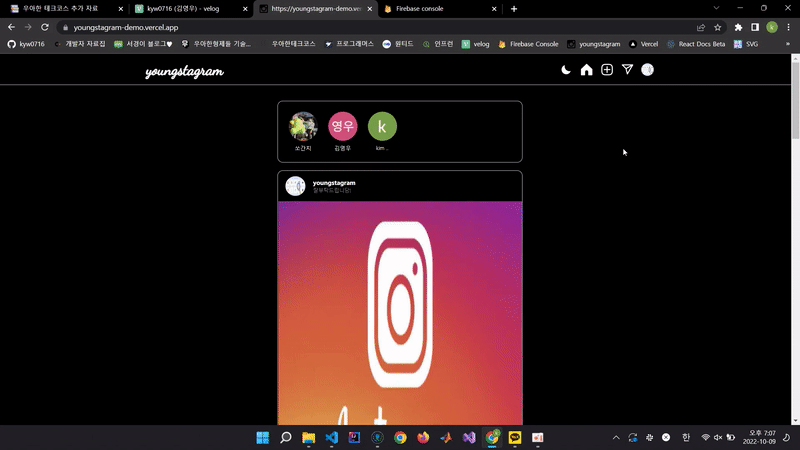Open the 원티드 bookmark
The image size is (800, 450).
coord(398,44)
